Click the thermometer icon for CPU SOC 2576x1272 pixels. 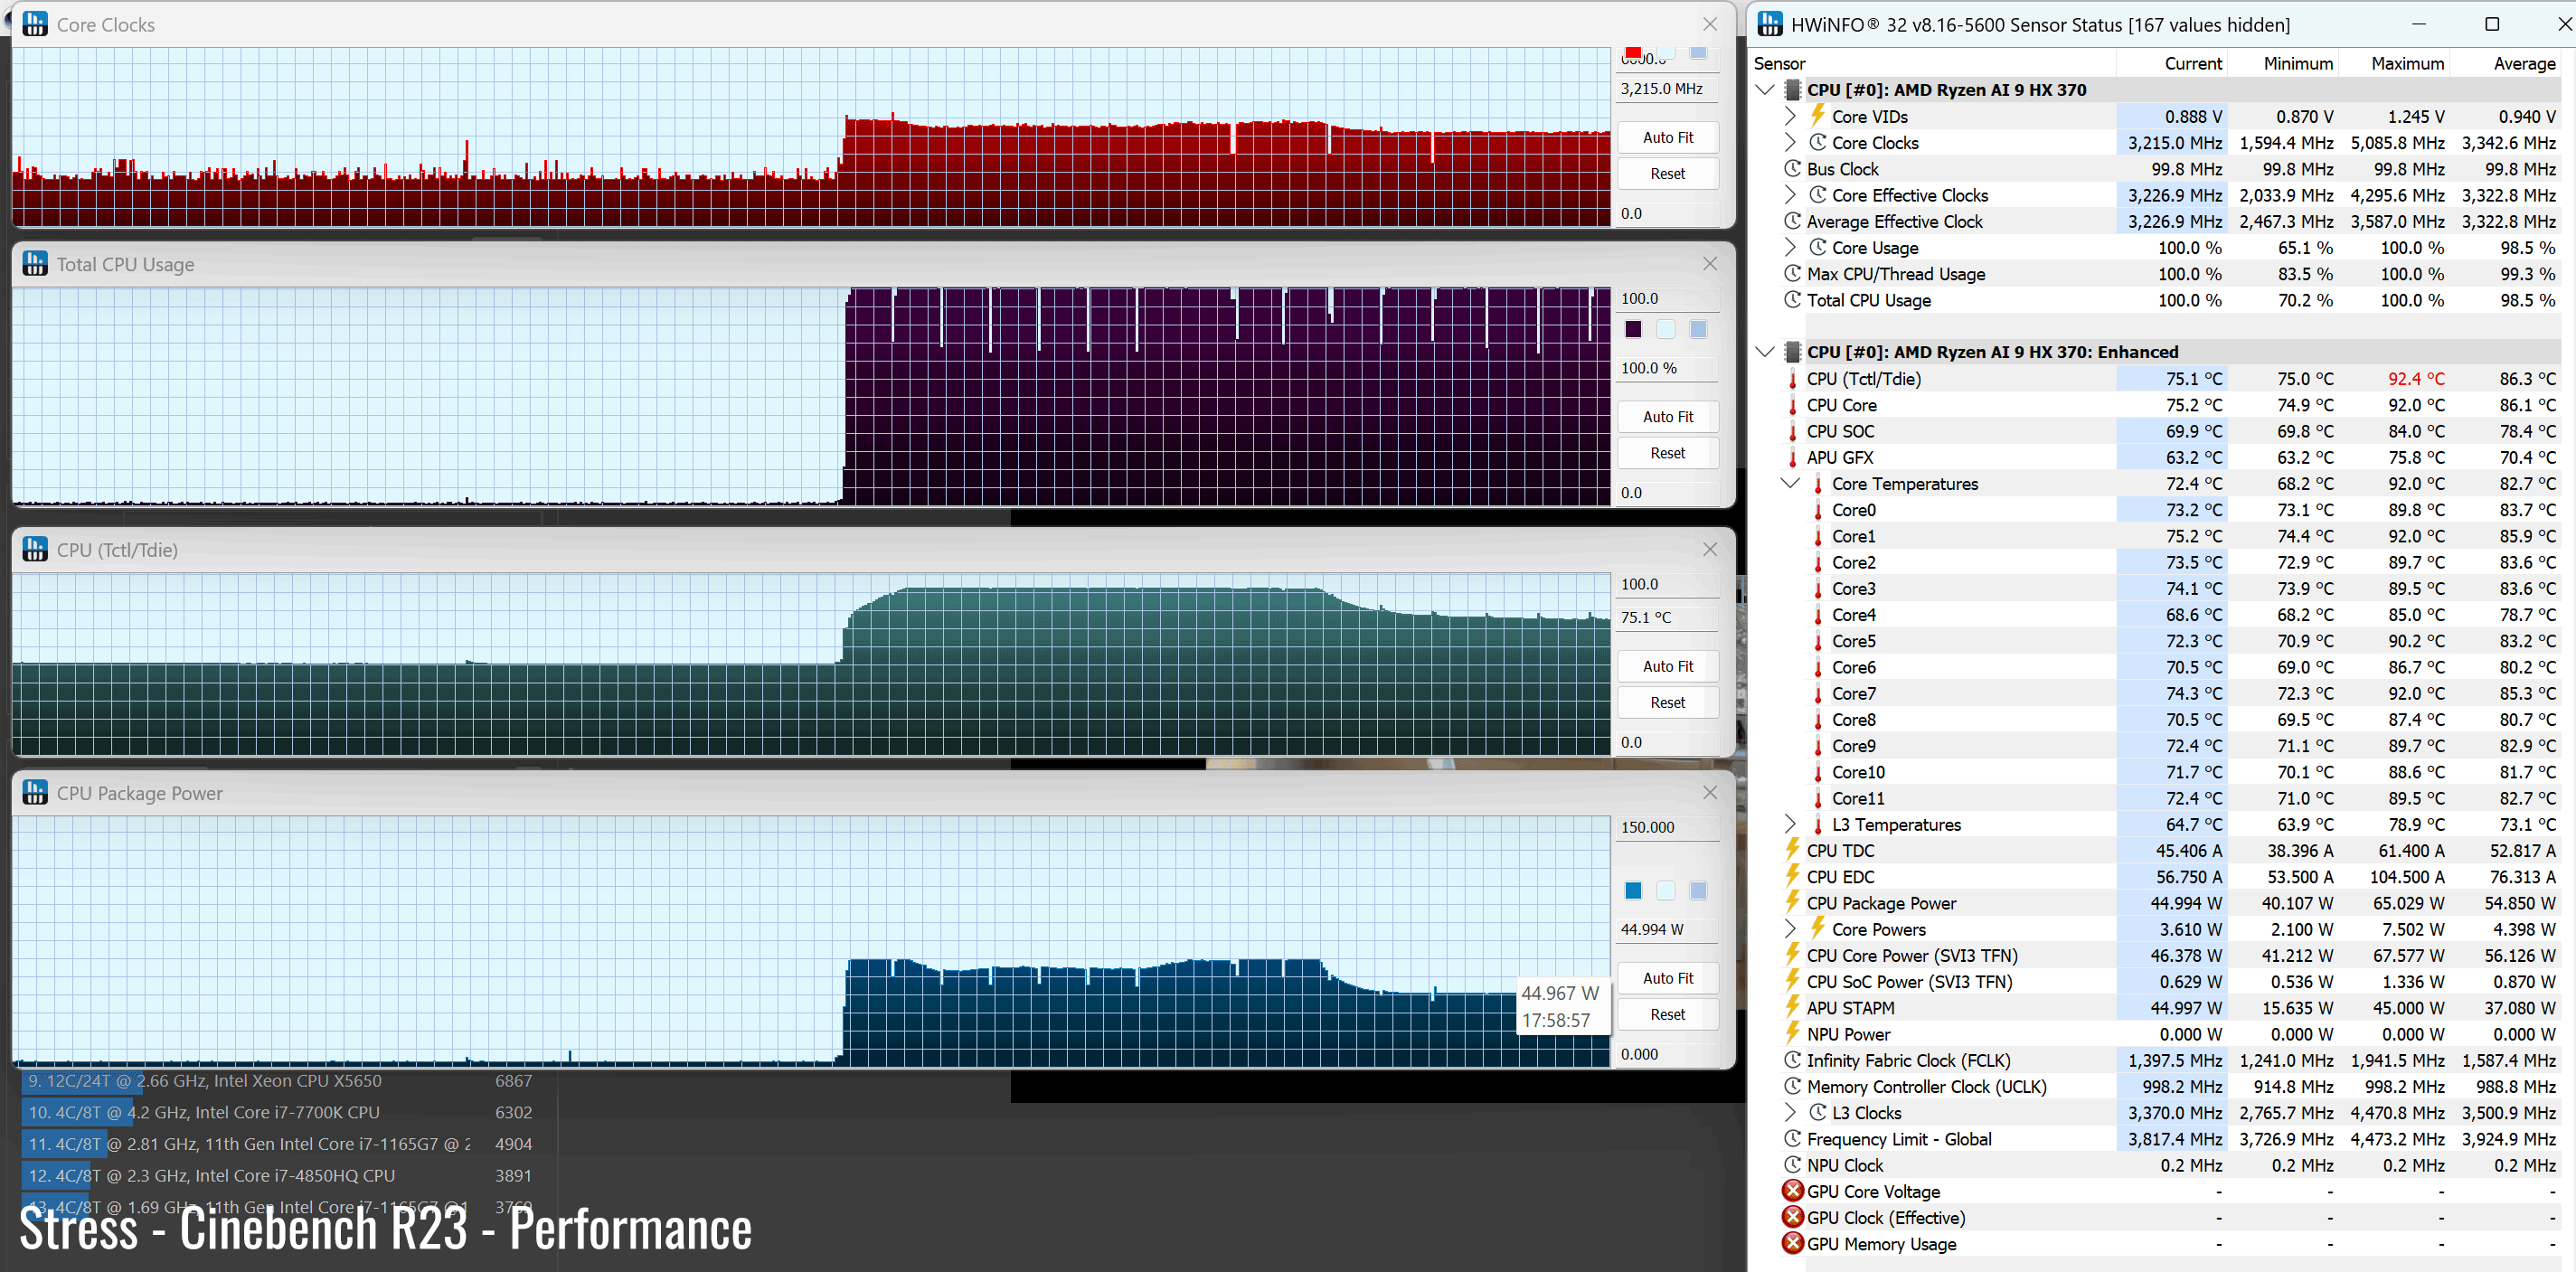click(1793, 431)
